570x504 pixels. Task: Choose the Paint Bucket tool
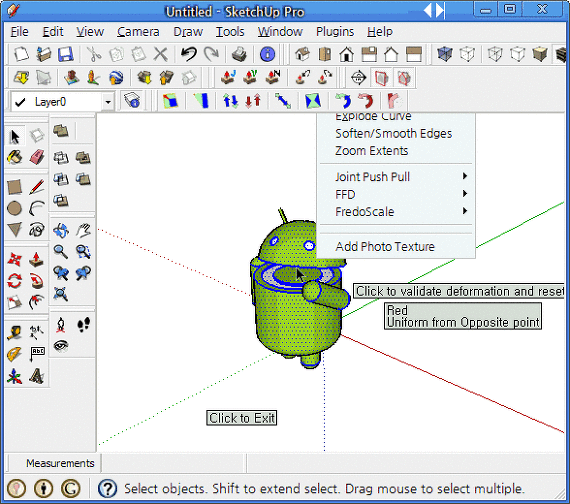tap(15, 158)
